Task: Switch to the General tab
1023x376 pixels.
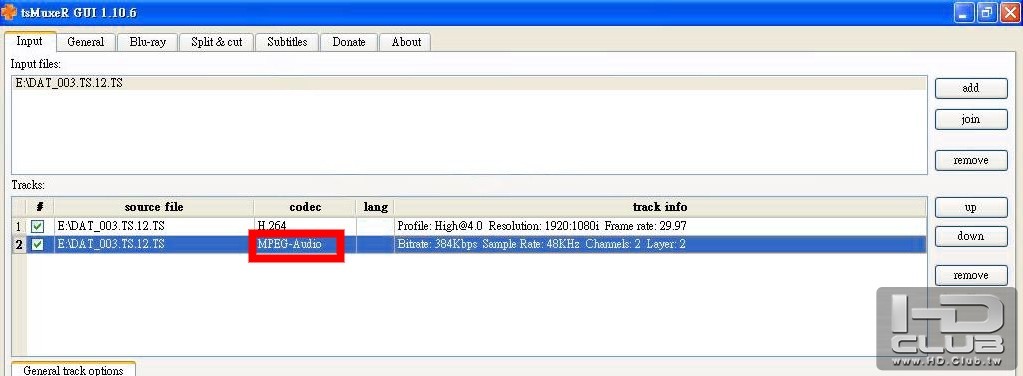Action: (x=85, y=42)
